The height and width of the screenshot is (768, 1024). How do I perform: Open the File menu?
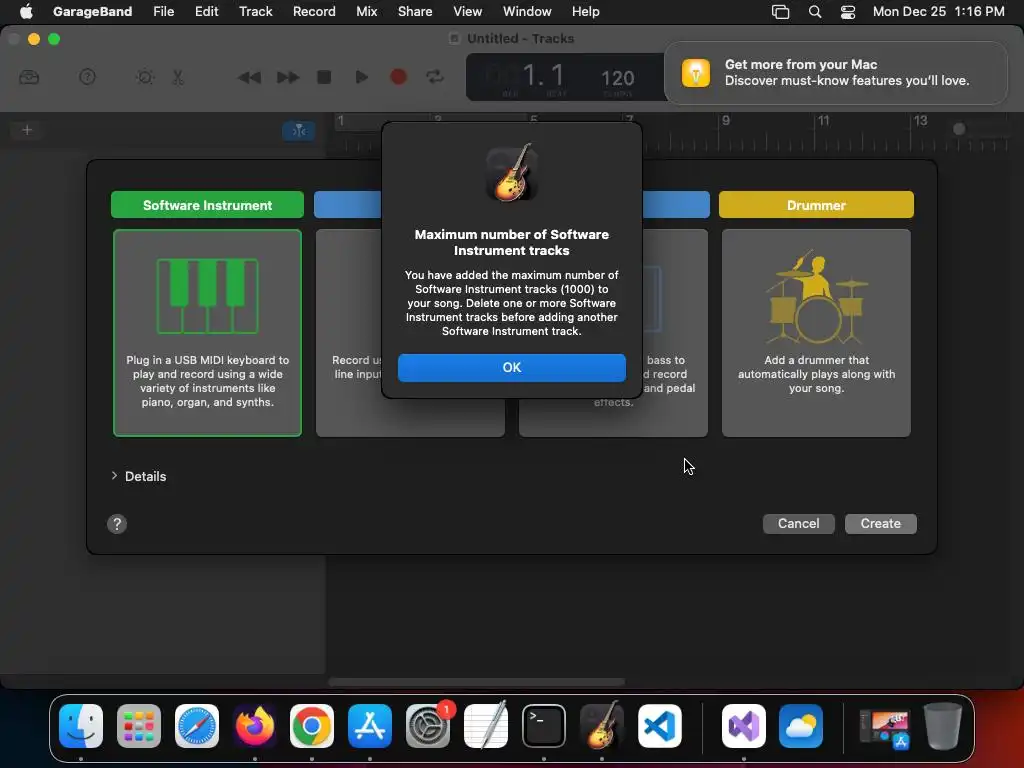pos(163,11)
